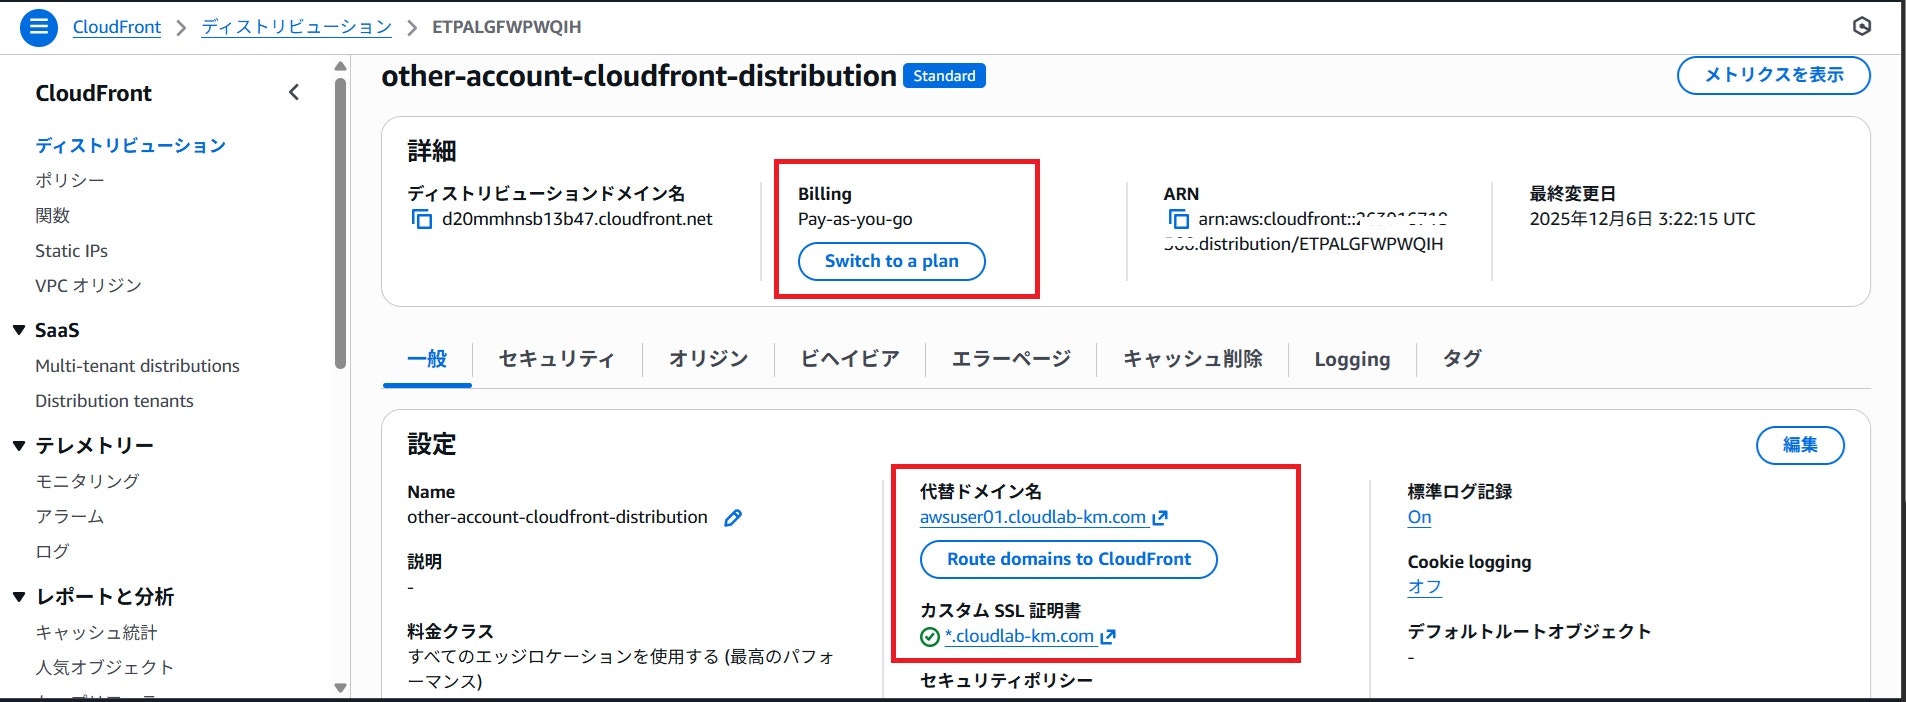Open ログ in the sidebar
The image size is (1906, 702).
[x=52, y=552]
